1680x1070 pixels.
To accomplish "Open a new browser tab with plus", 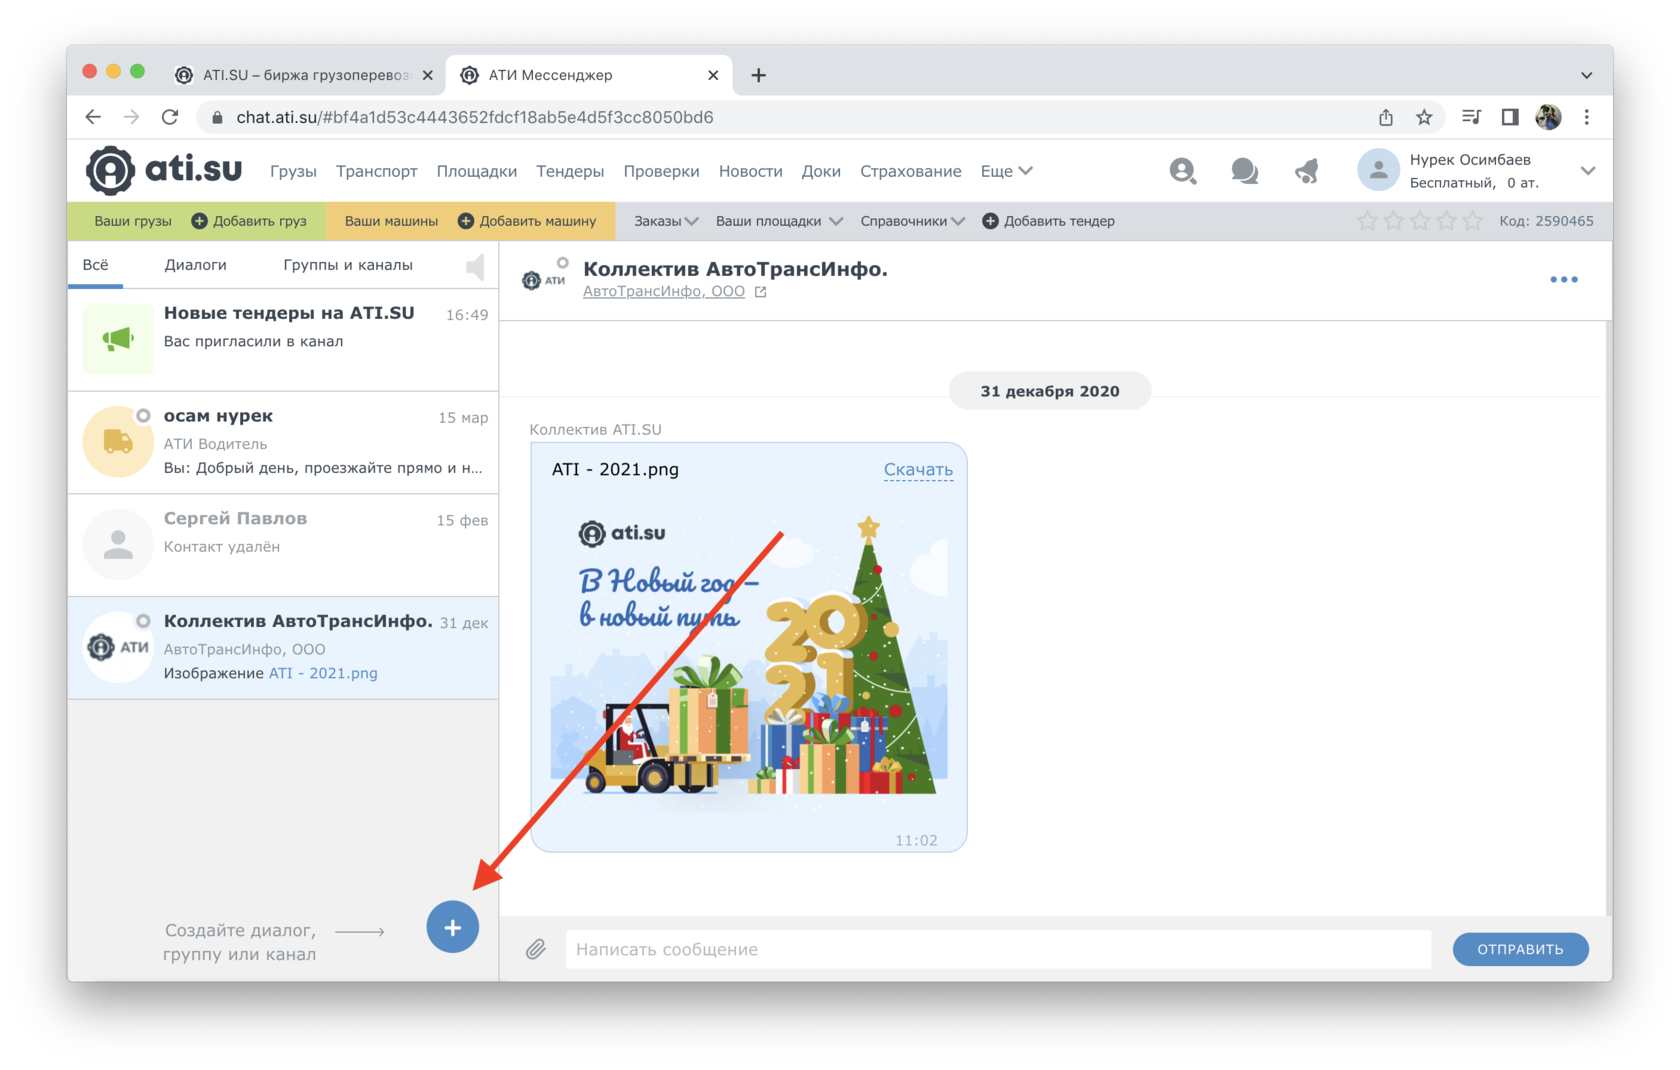I will (758, 75).
